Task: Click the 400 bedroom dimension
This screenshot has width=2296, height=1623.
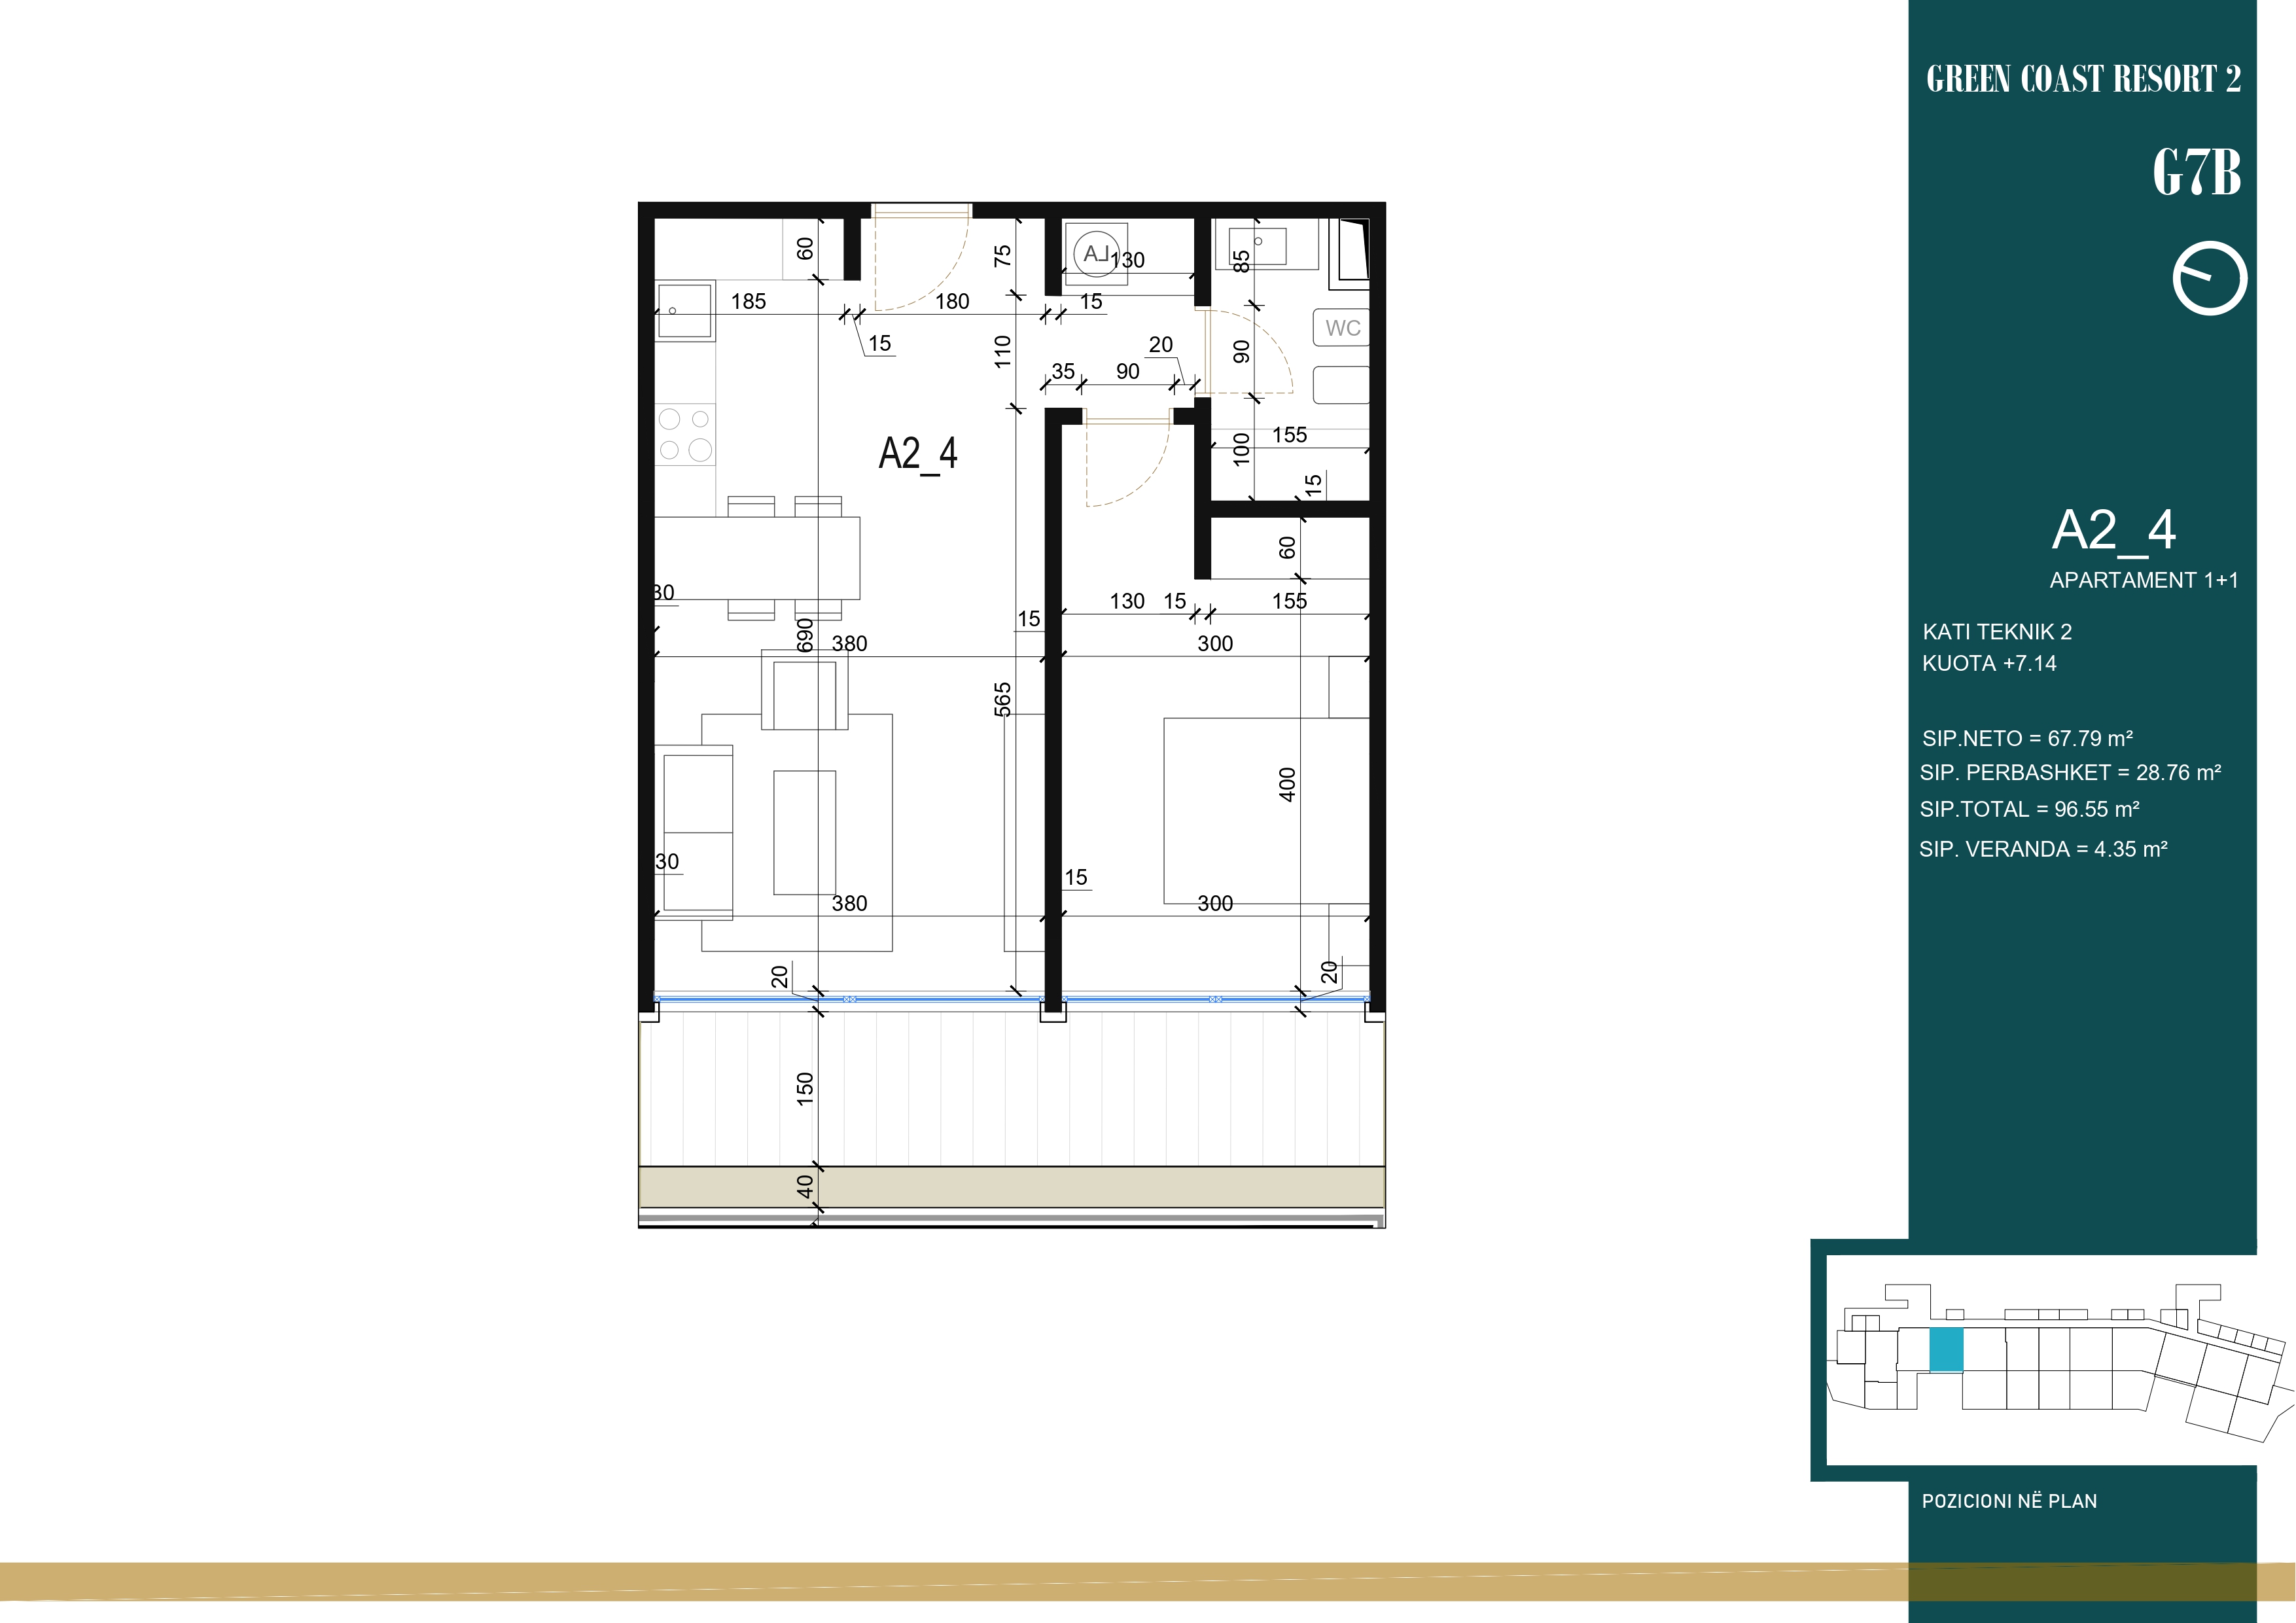Action: [x=1287, y=785]
